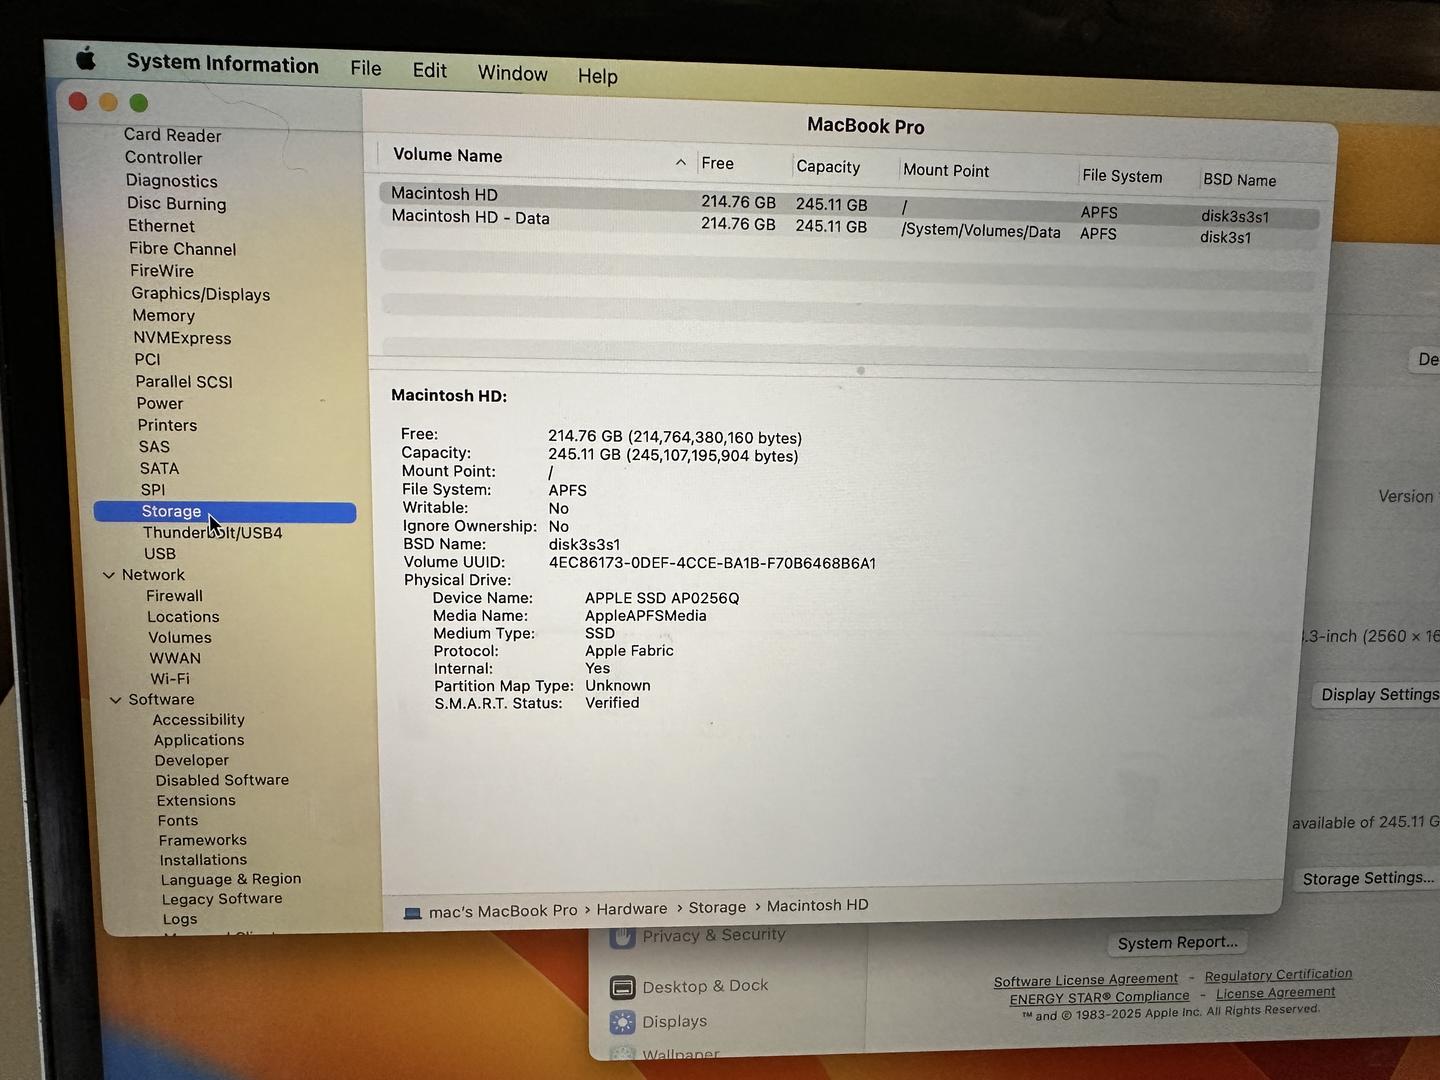
Task: Click the Displays sun icon
Action: point(622,1022)
